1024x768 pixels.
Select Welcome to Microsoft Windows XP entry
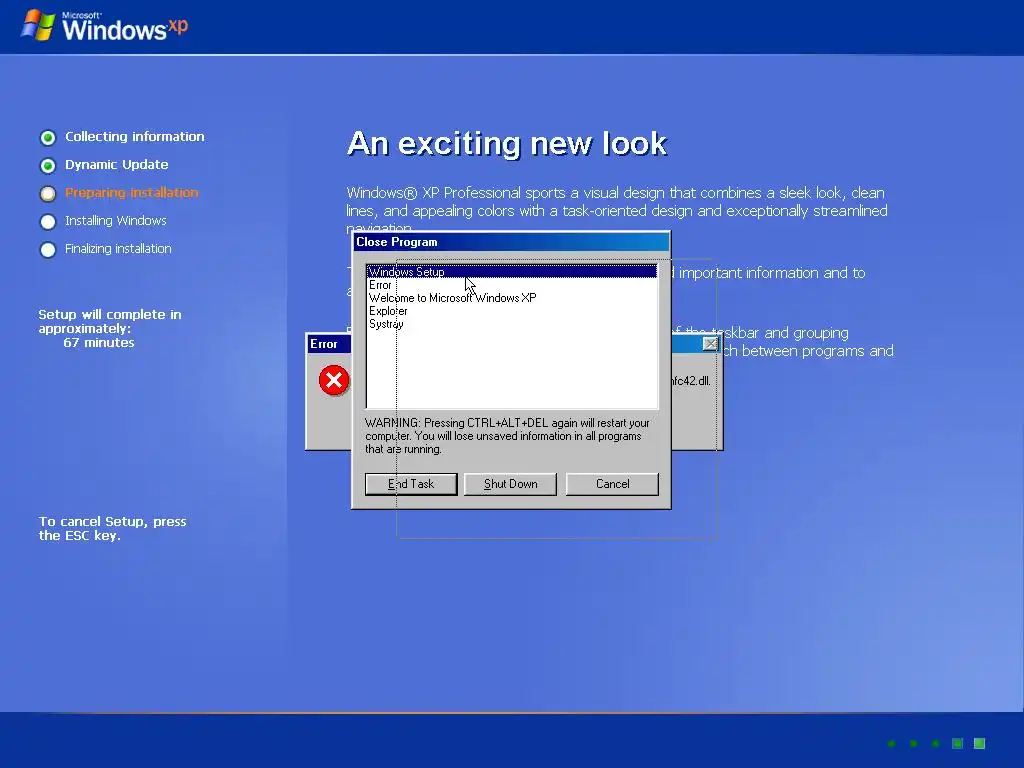511,298
